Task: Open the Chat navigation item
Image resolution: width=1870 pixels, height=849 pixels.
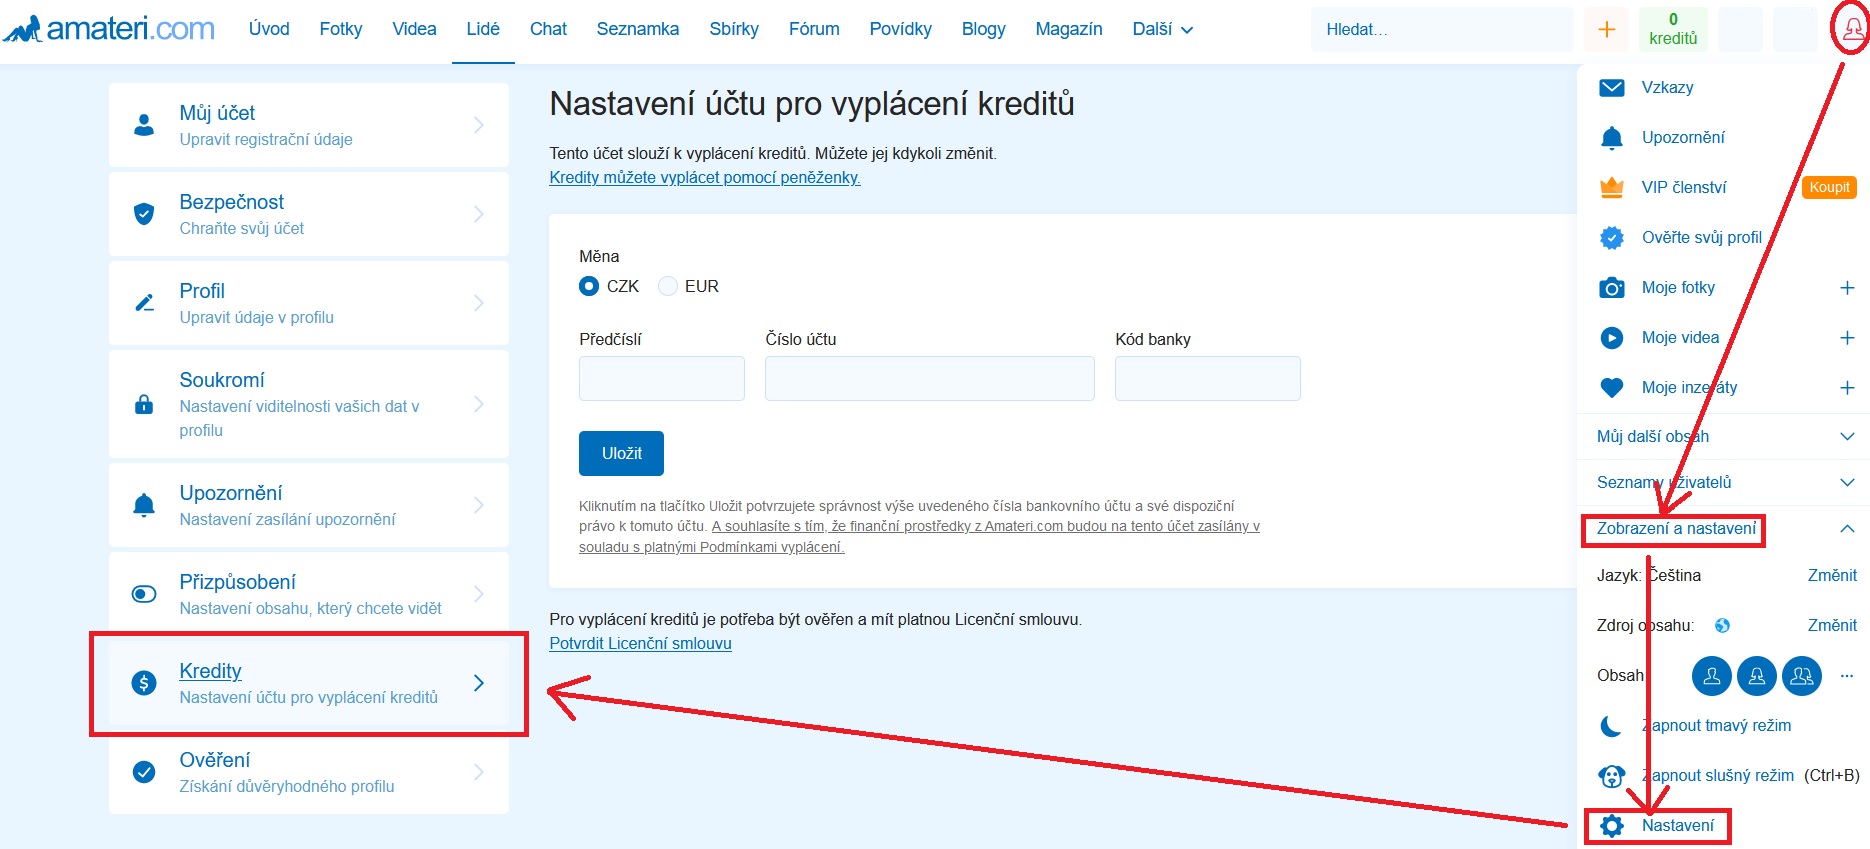Action: tap(548, 30)
